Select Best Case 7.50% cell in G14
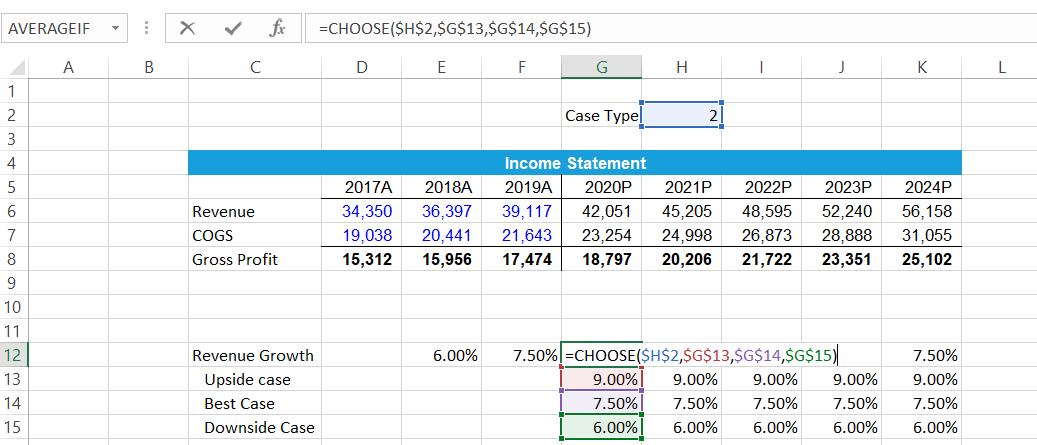This screenshot has height=445, width=1037. [x=601, y=403]
